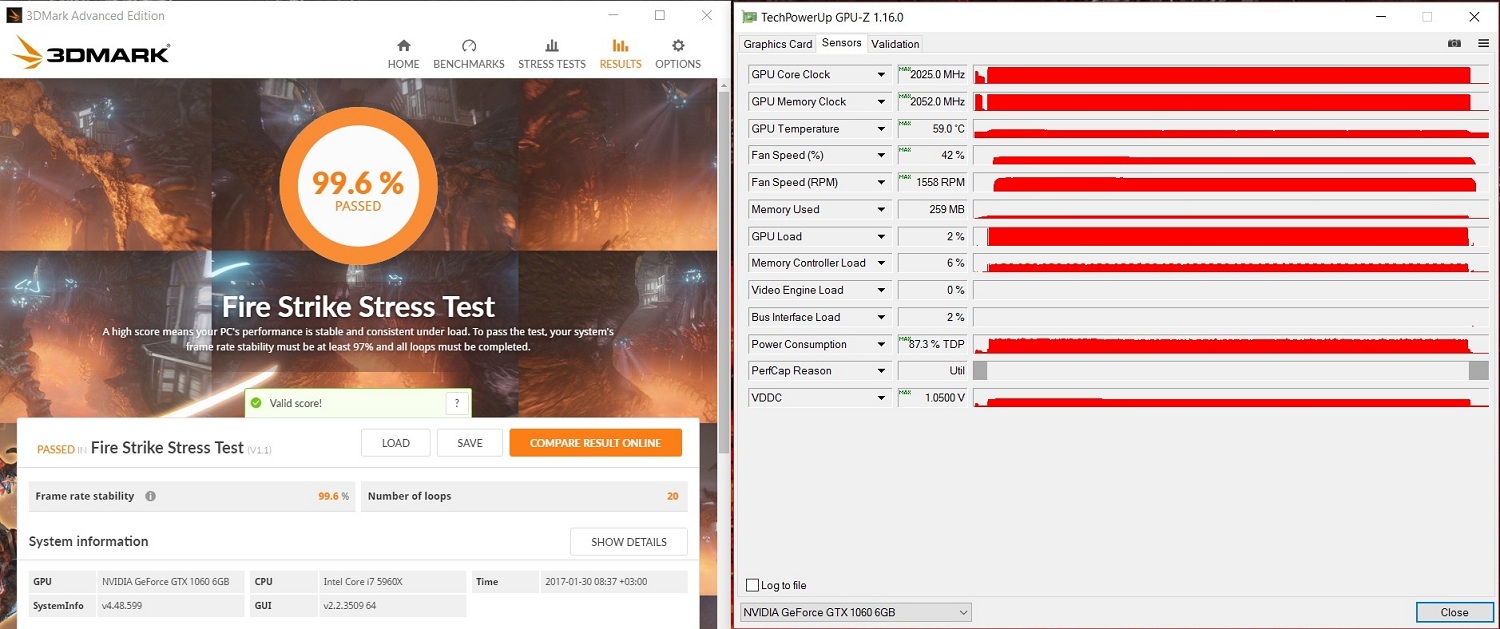Click the green Valid score check icon

(256, 403)
